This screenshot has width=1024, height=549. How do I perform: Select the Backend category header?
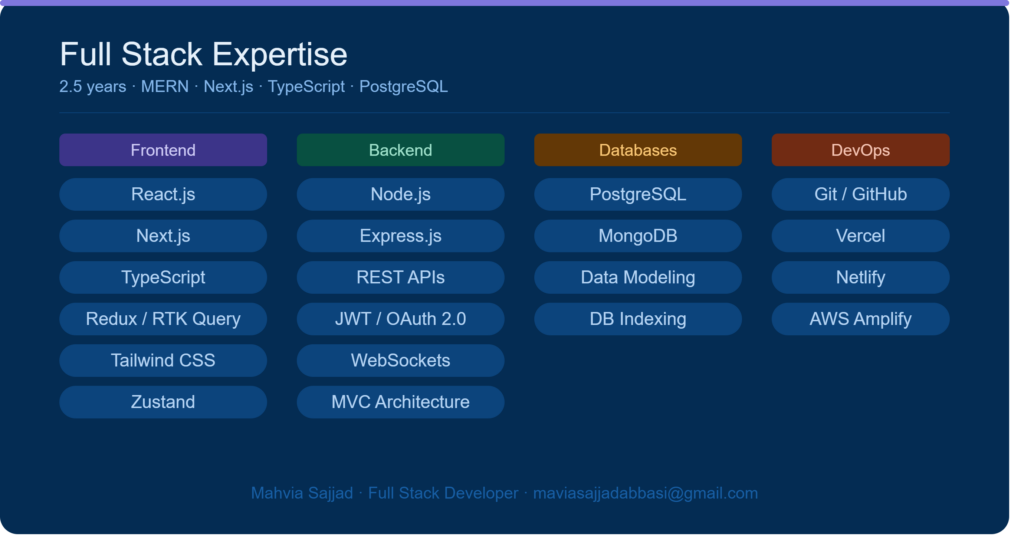pos(400,150)
